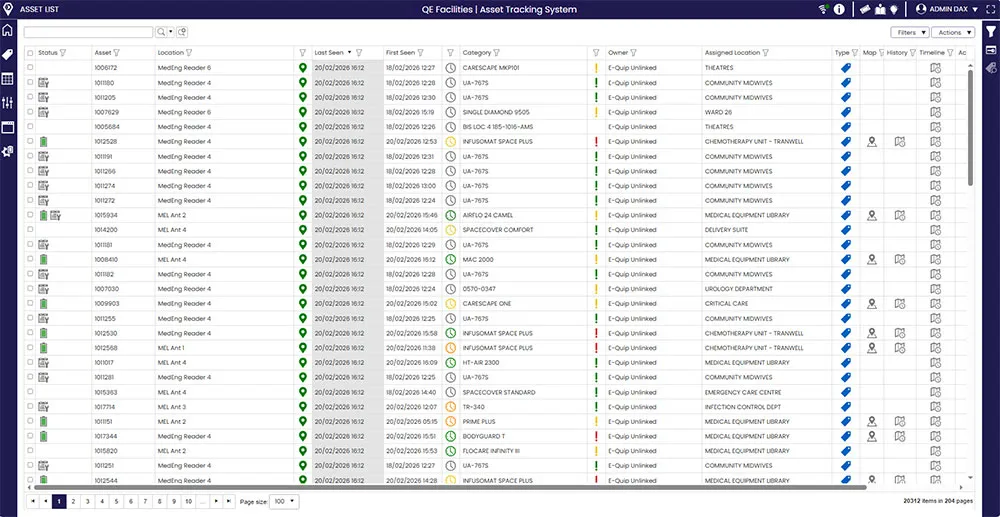Select the checkbox for asset 1015934

point(30,215)
